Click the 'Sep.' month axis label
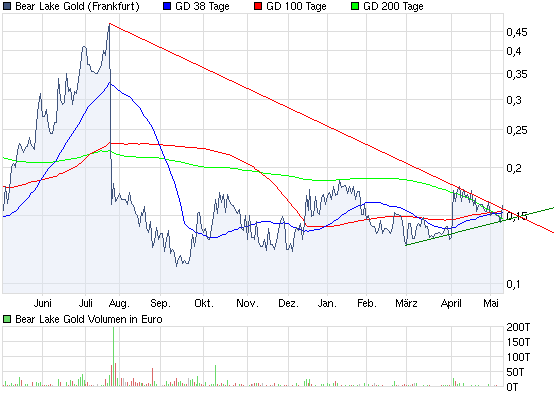554x405 pixels. (x=160, y=304)
